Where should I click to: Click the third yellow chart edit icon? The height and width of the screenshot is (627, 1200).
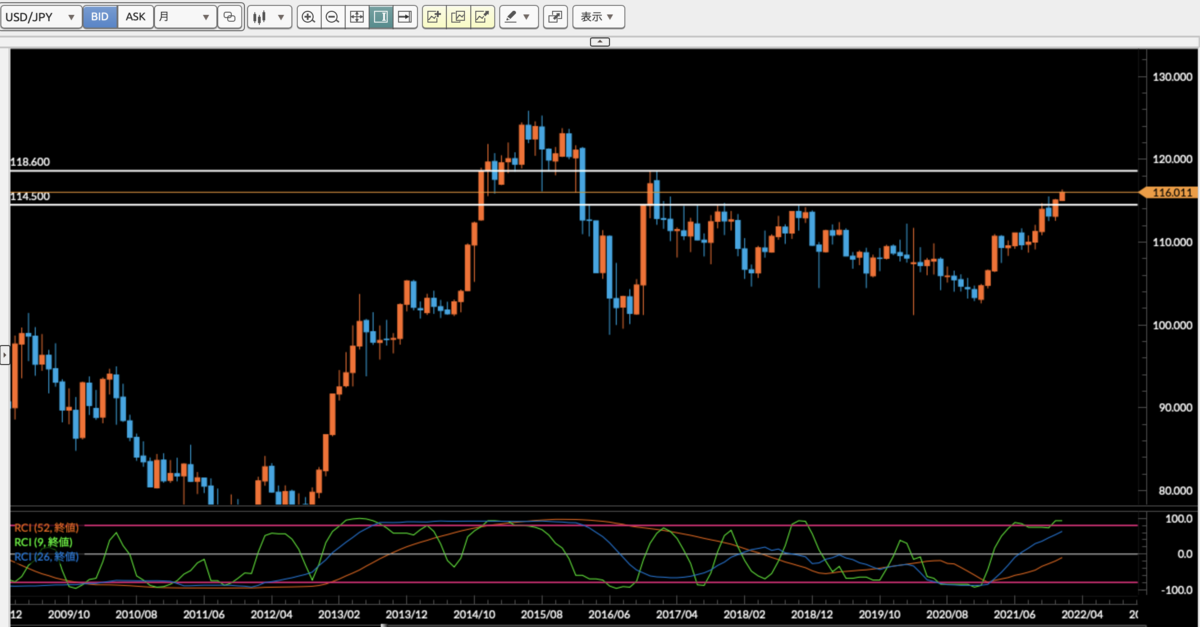point(483,17)
